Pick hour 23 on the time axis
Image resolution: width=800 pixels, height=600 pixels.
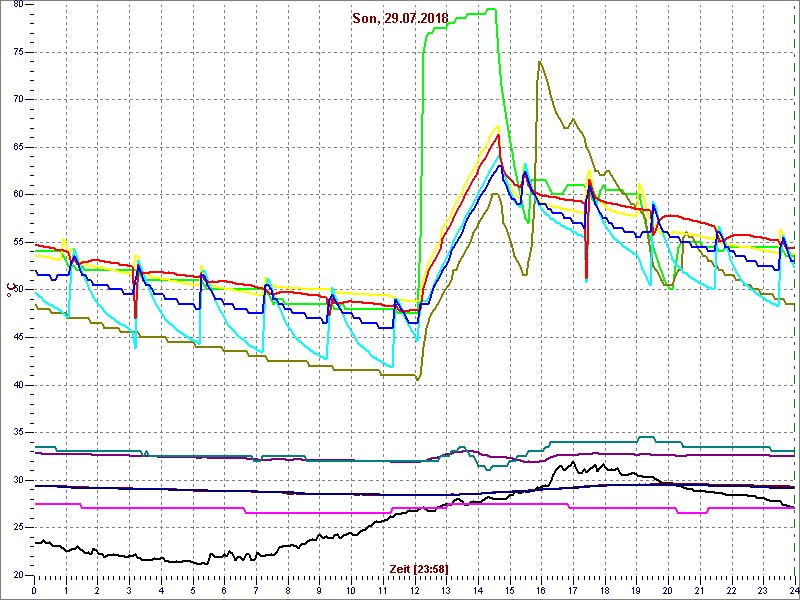coord(763,590)
